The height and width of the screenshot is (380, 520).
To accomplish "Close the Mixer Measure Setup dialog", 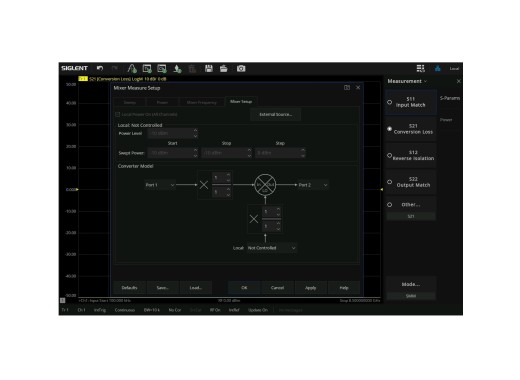I will 358,88.
